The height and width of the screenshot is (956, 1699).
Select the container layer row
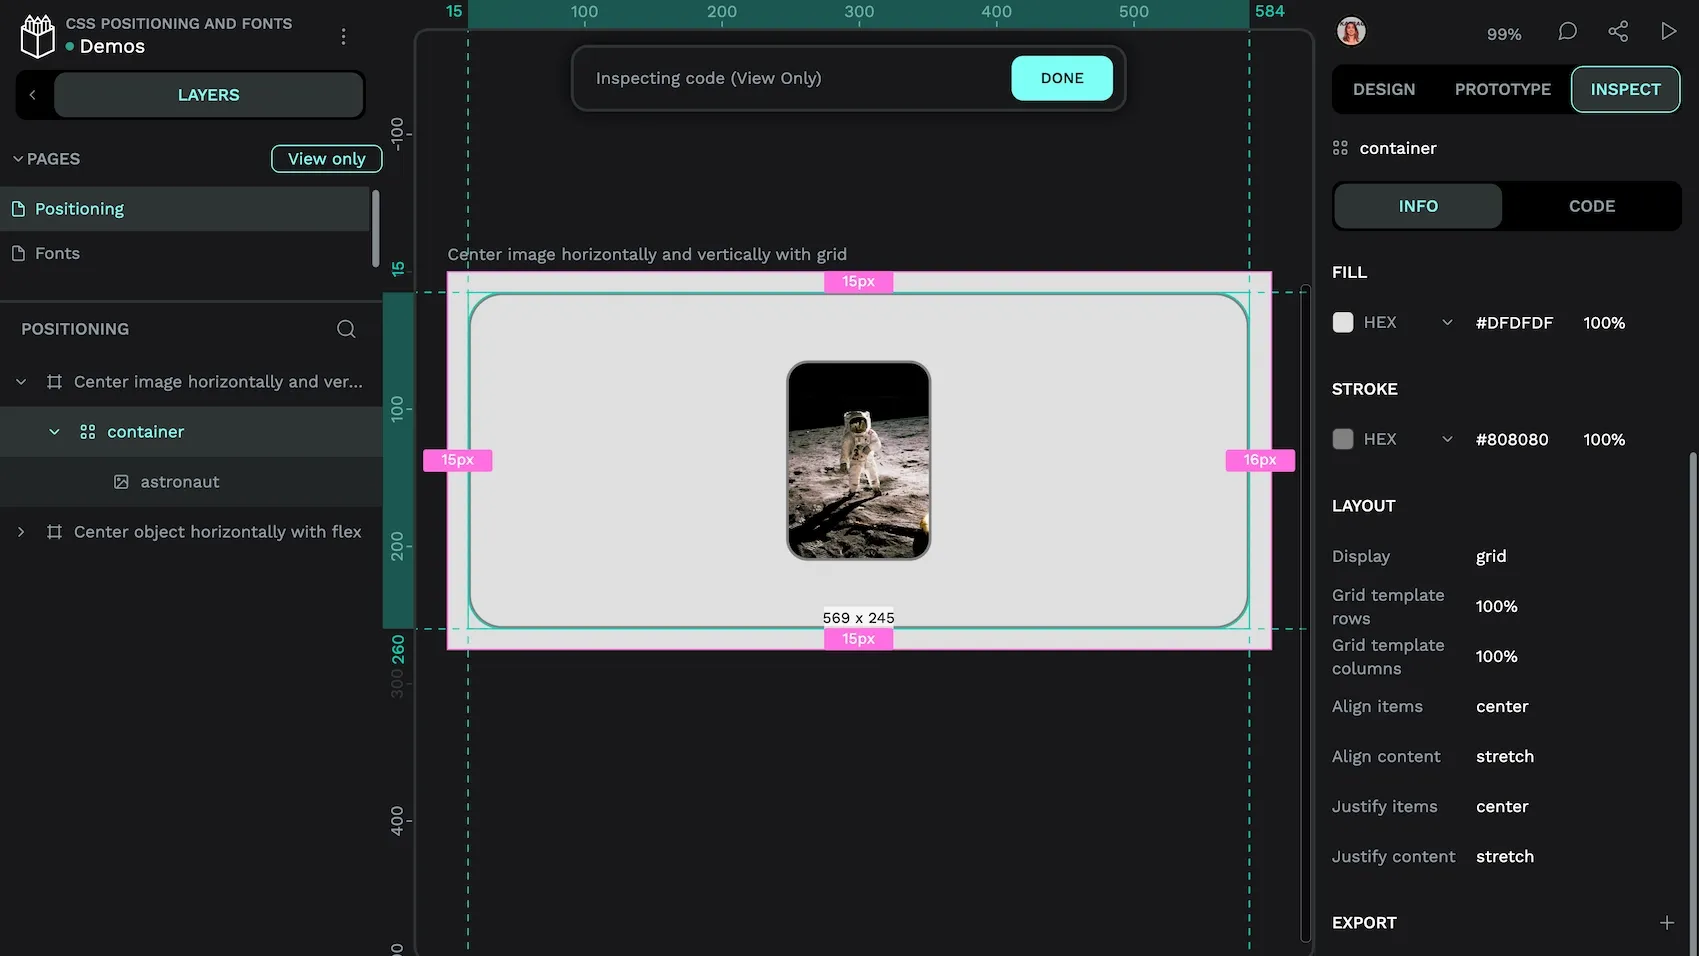point(191,432)
